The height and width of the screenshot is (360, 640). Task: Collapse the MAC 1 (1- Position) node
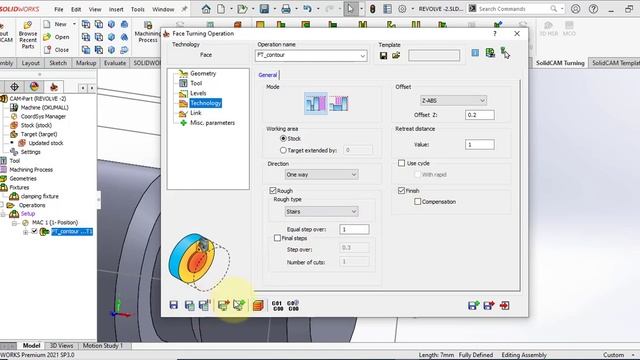coord(15,223)
